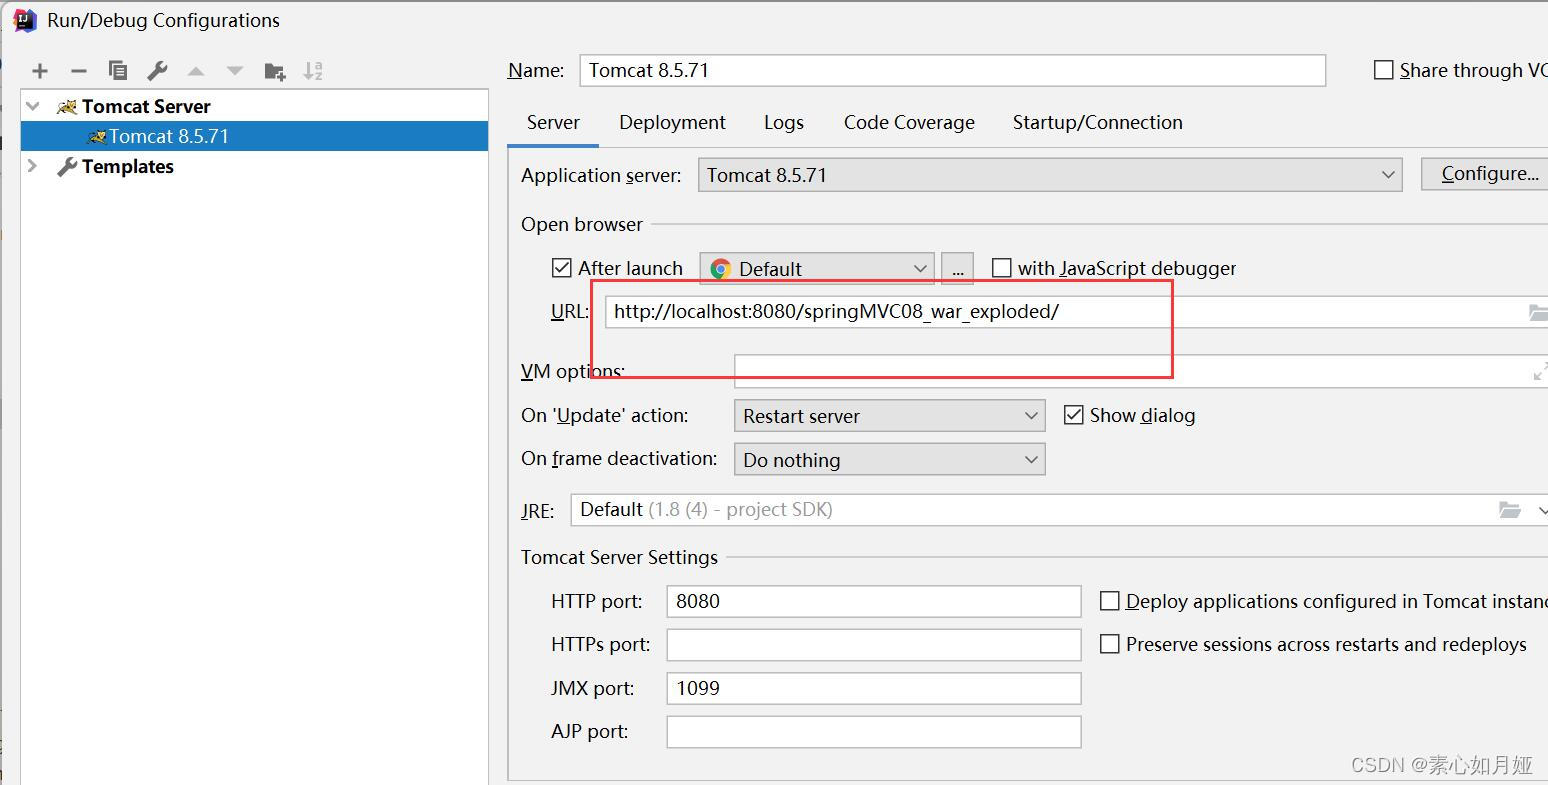Image resolution: width=1548 pixels, height=785 pixels.
Task: Open the Default browser dropdown
Action: click(x=817, y=269)
